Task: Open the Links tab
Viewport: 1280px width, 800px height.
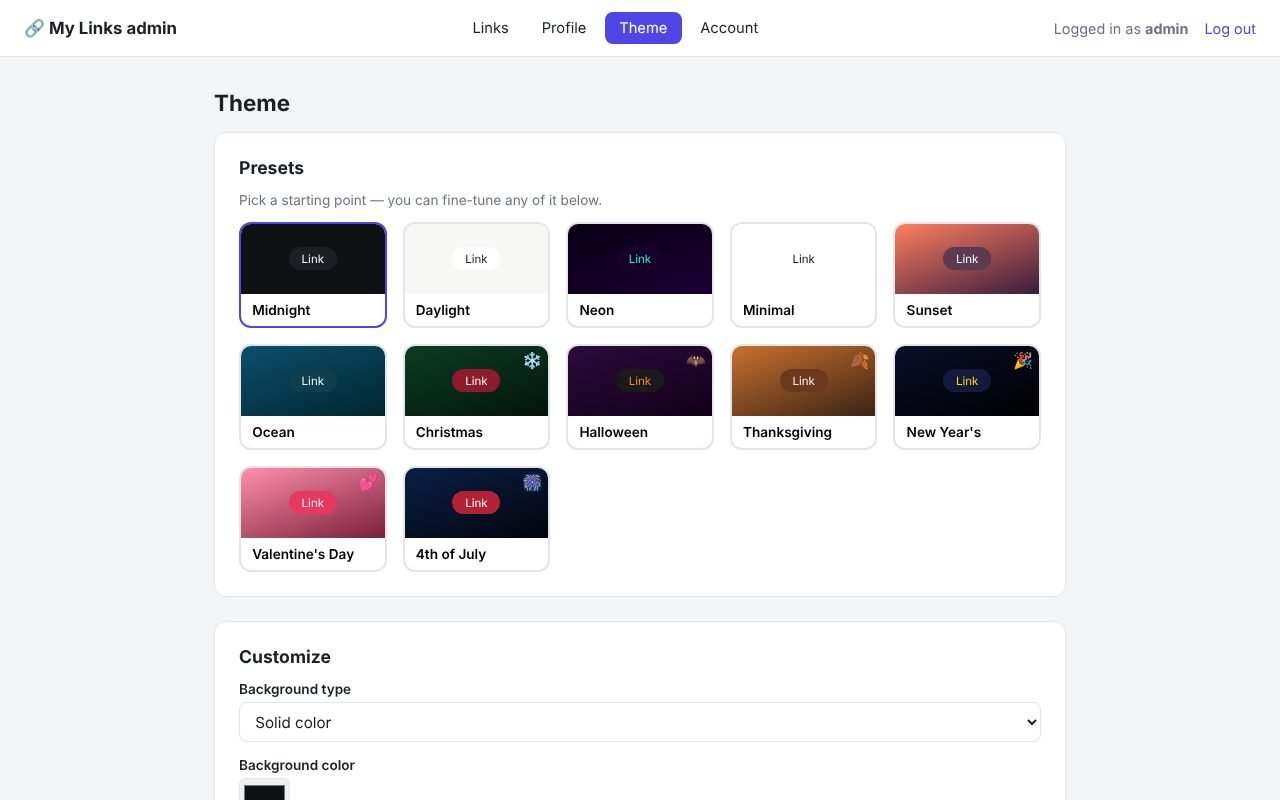Action: [490, 28]
